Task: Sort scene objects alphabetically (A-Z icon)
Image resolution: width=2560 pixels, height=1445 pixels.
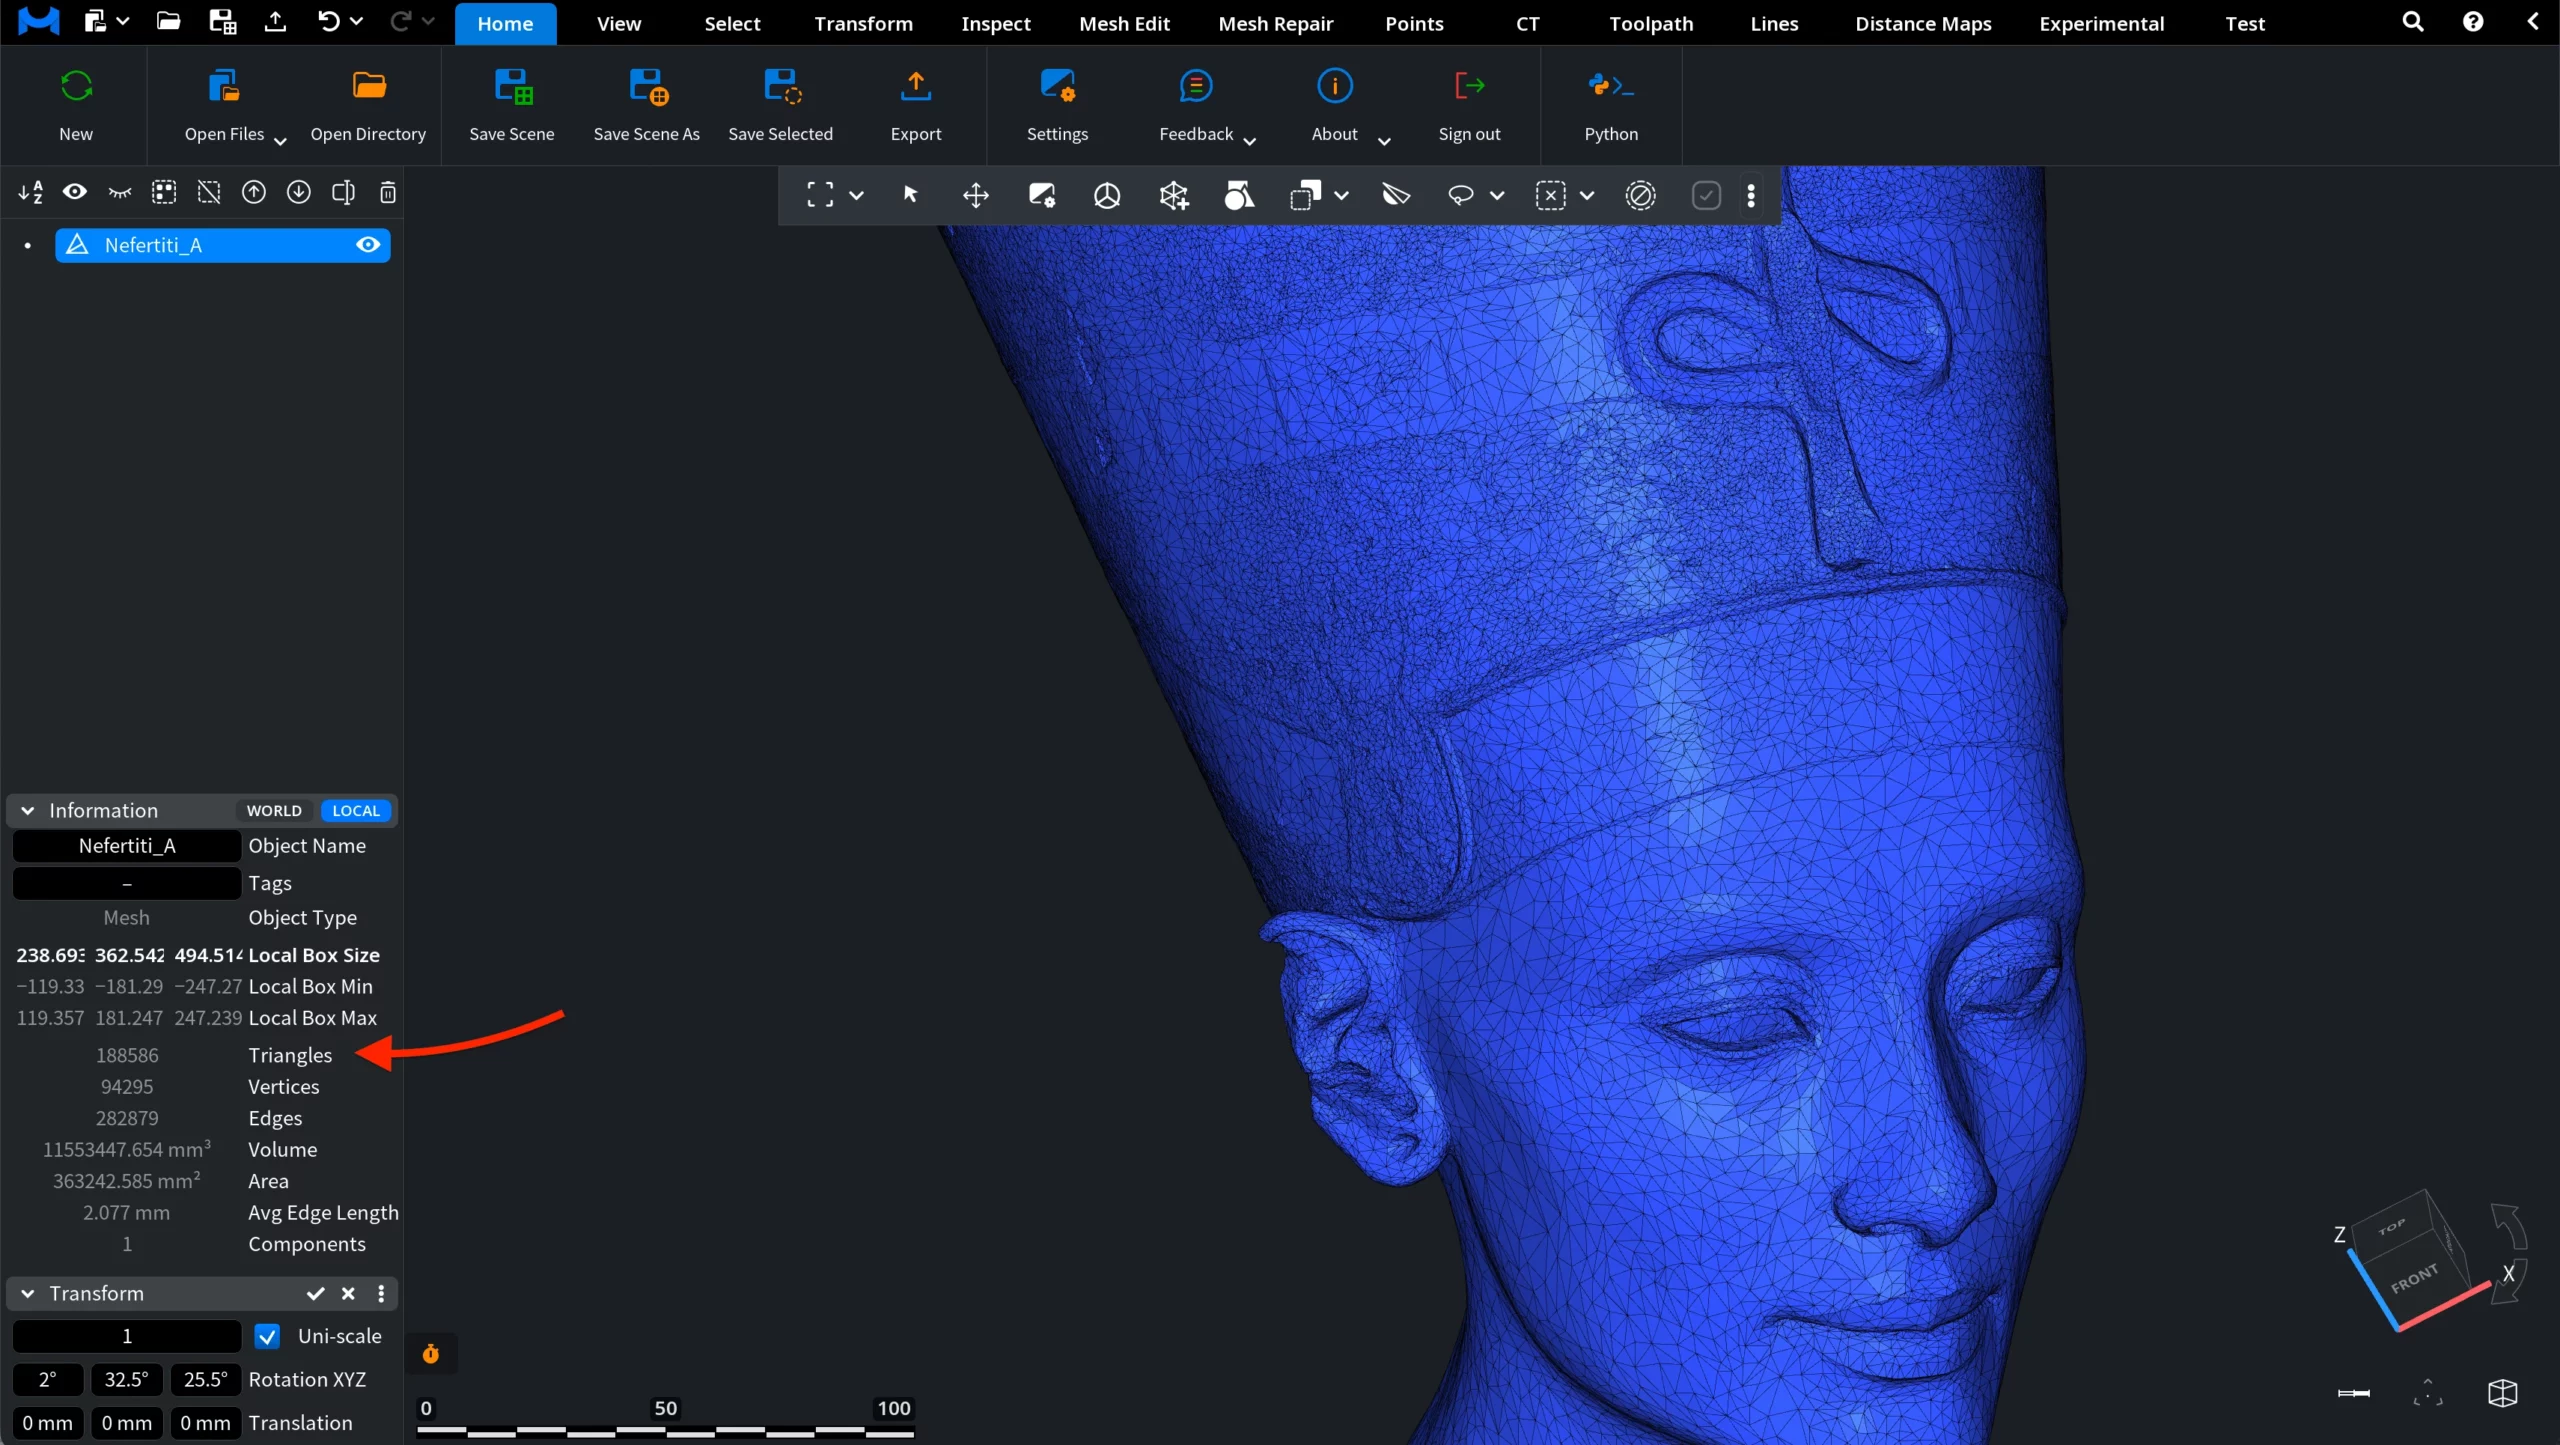Action: coord(30,192)
